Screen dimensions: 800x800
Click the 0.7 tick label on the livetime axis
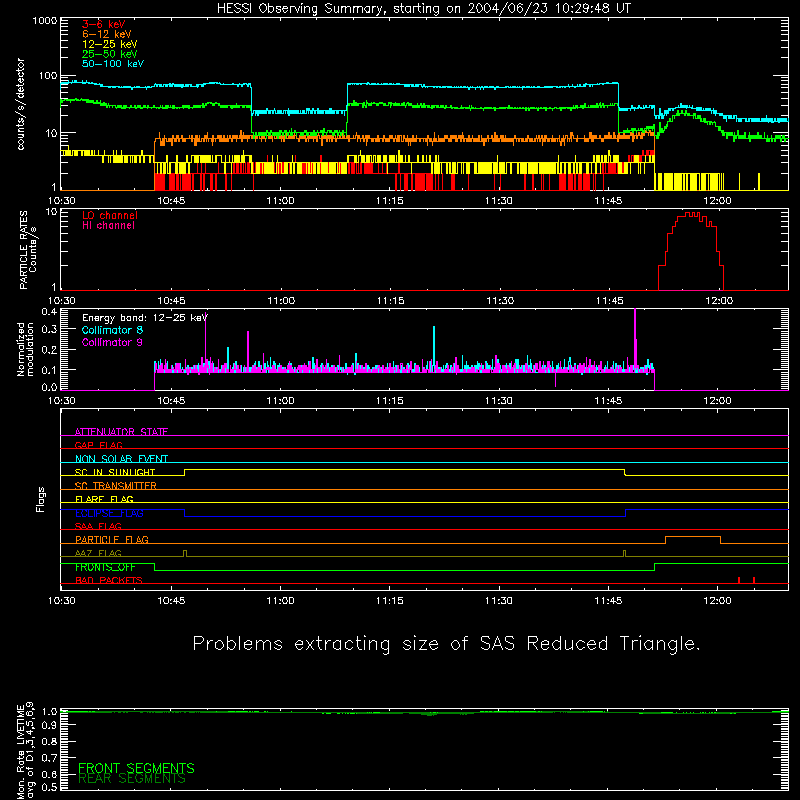(x=49, y=758)
